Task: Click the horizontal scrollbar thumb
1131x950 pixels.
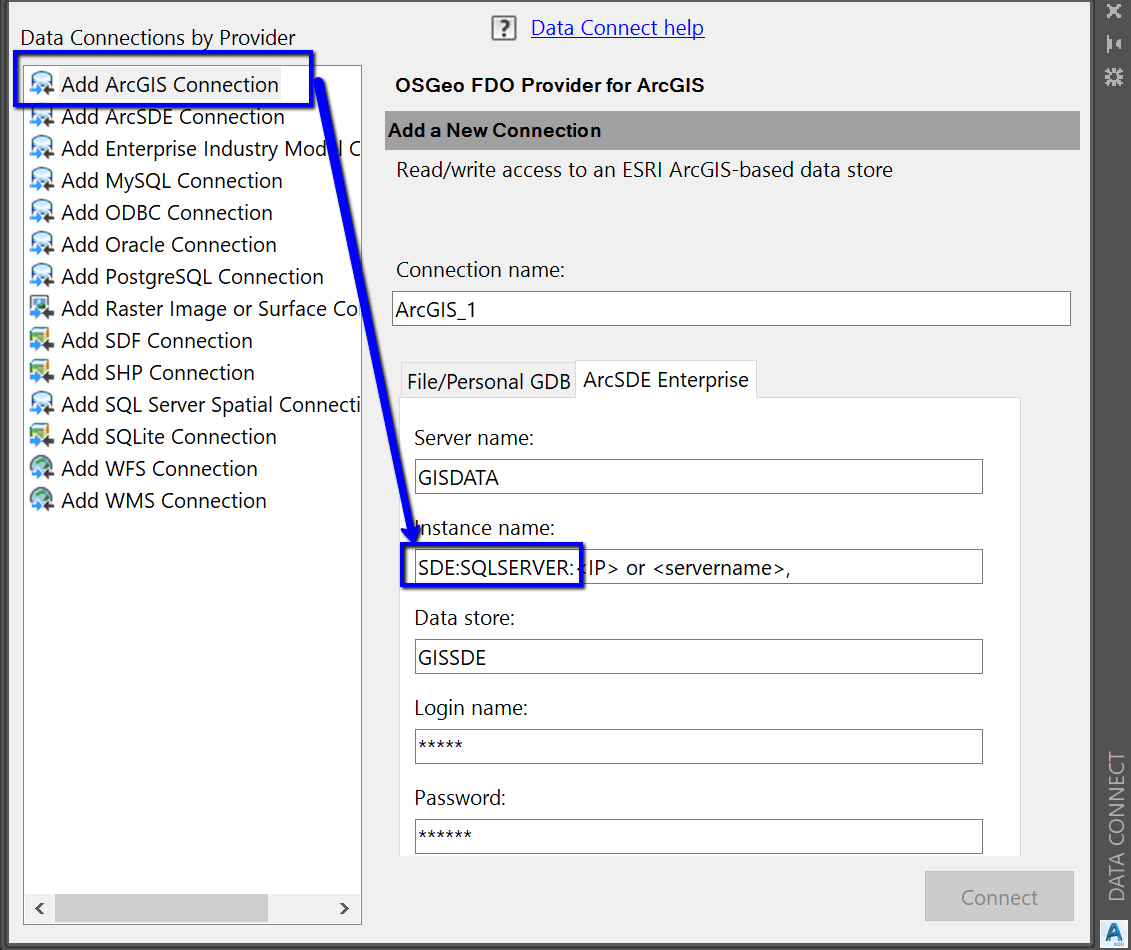Action: point(162,908)
